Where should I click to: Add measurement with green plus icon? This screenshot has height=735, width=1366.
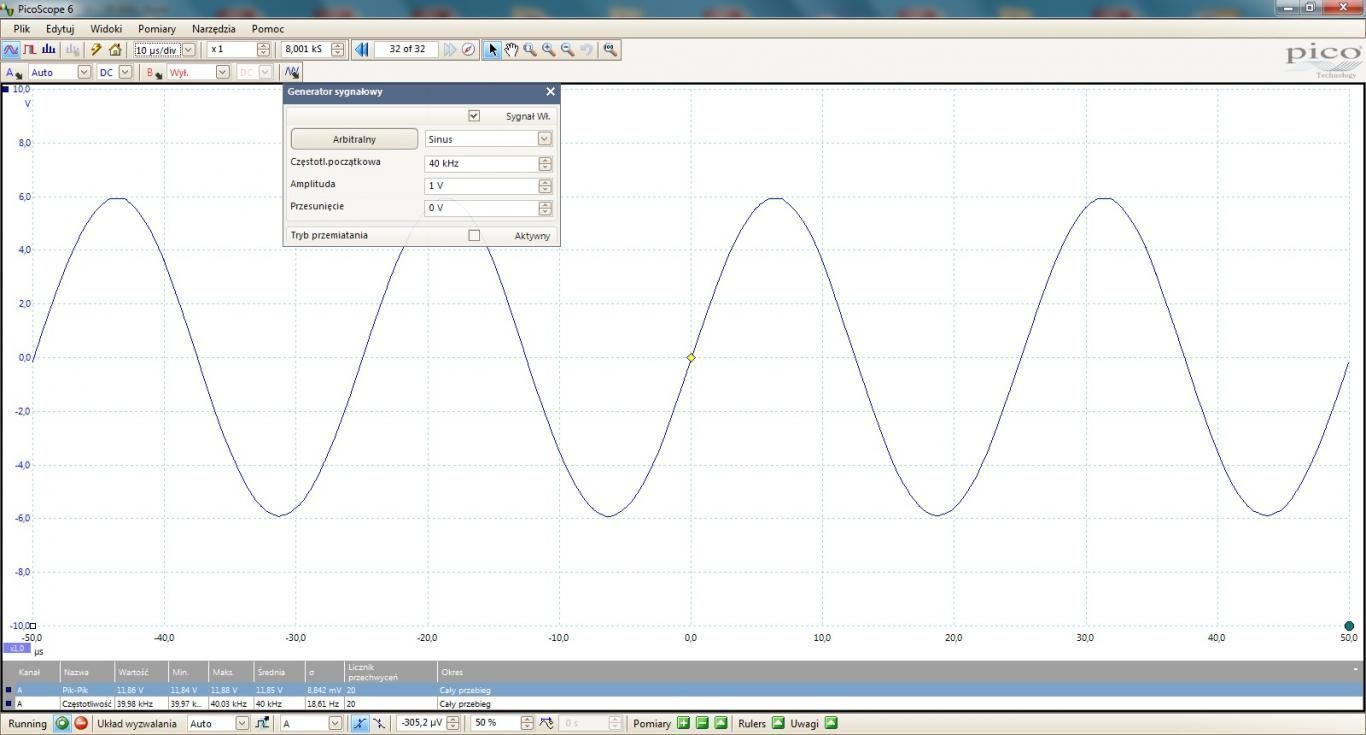click(x=684, y=723)
